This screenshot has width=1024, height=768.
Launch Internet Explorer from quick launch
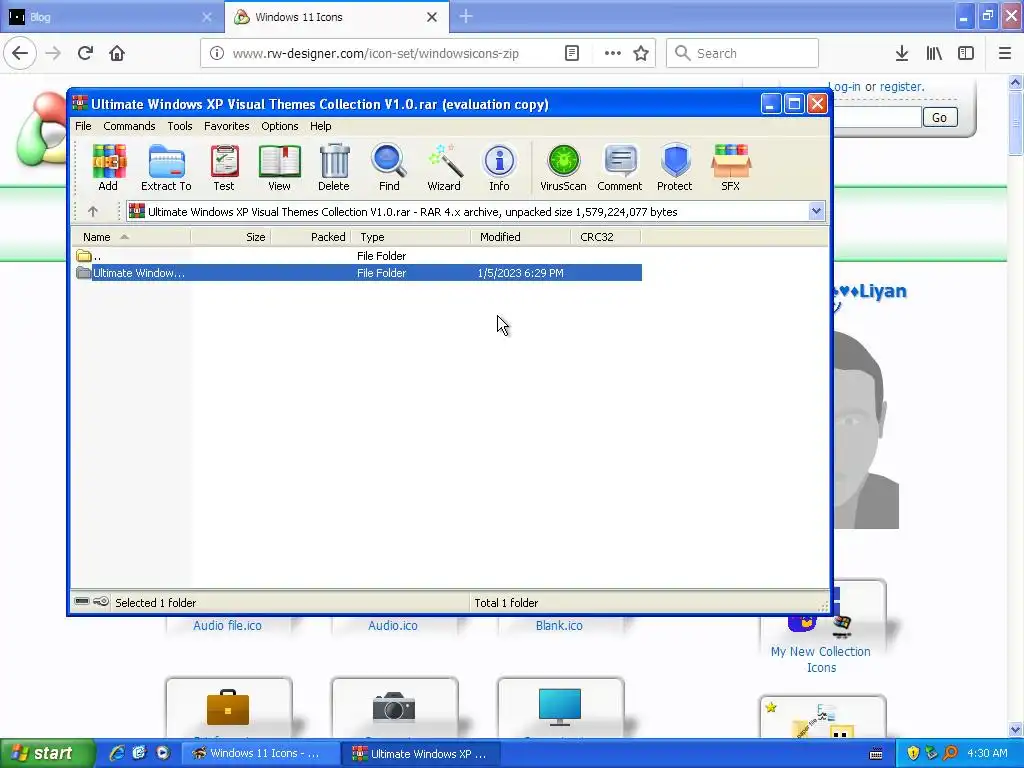117,754
